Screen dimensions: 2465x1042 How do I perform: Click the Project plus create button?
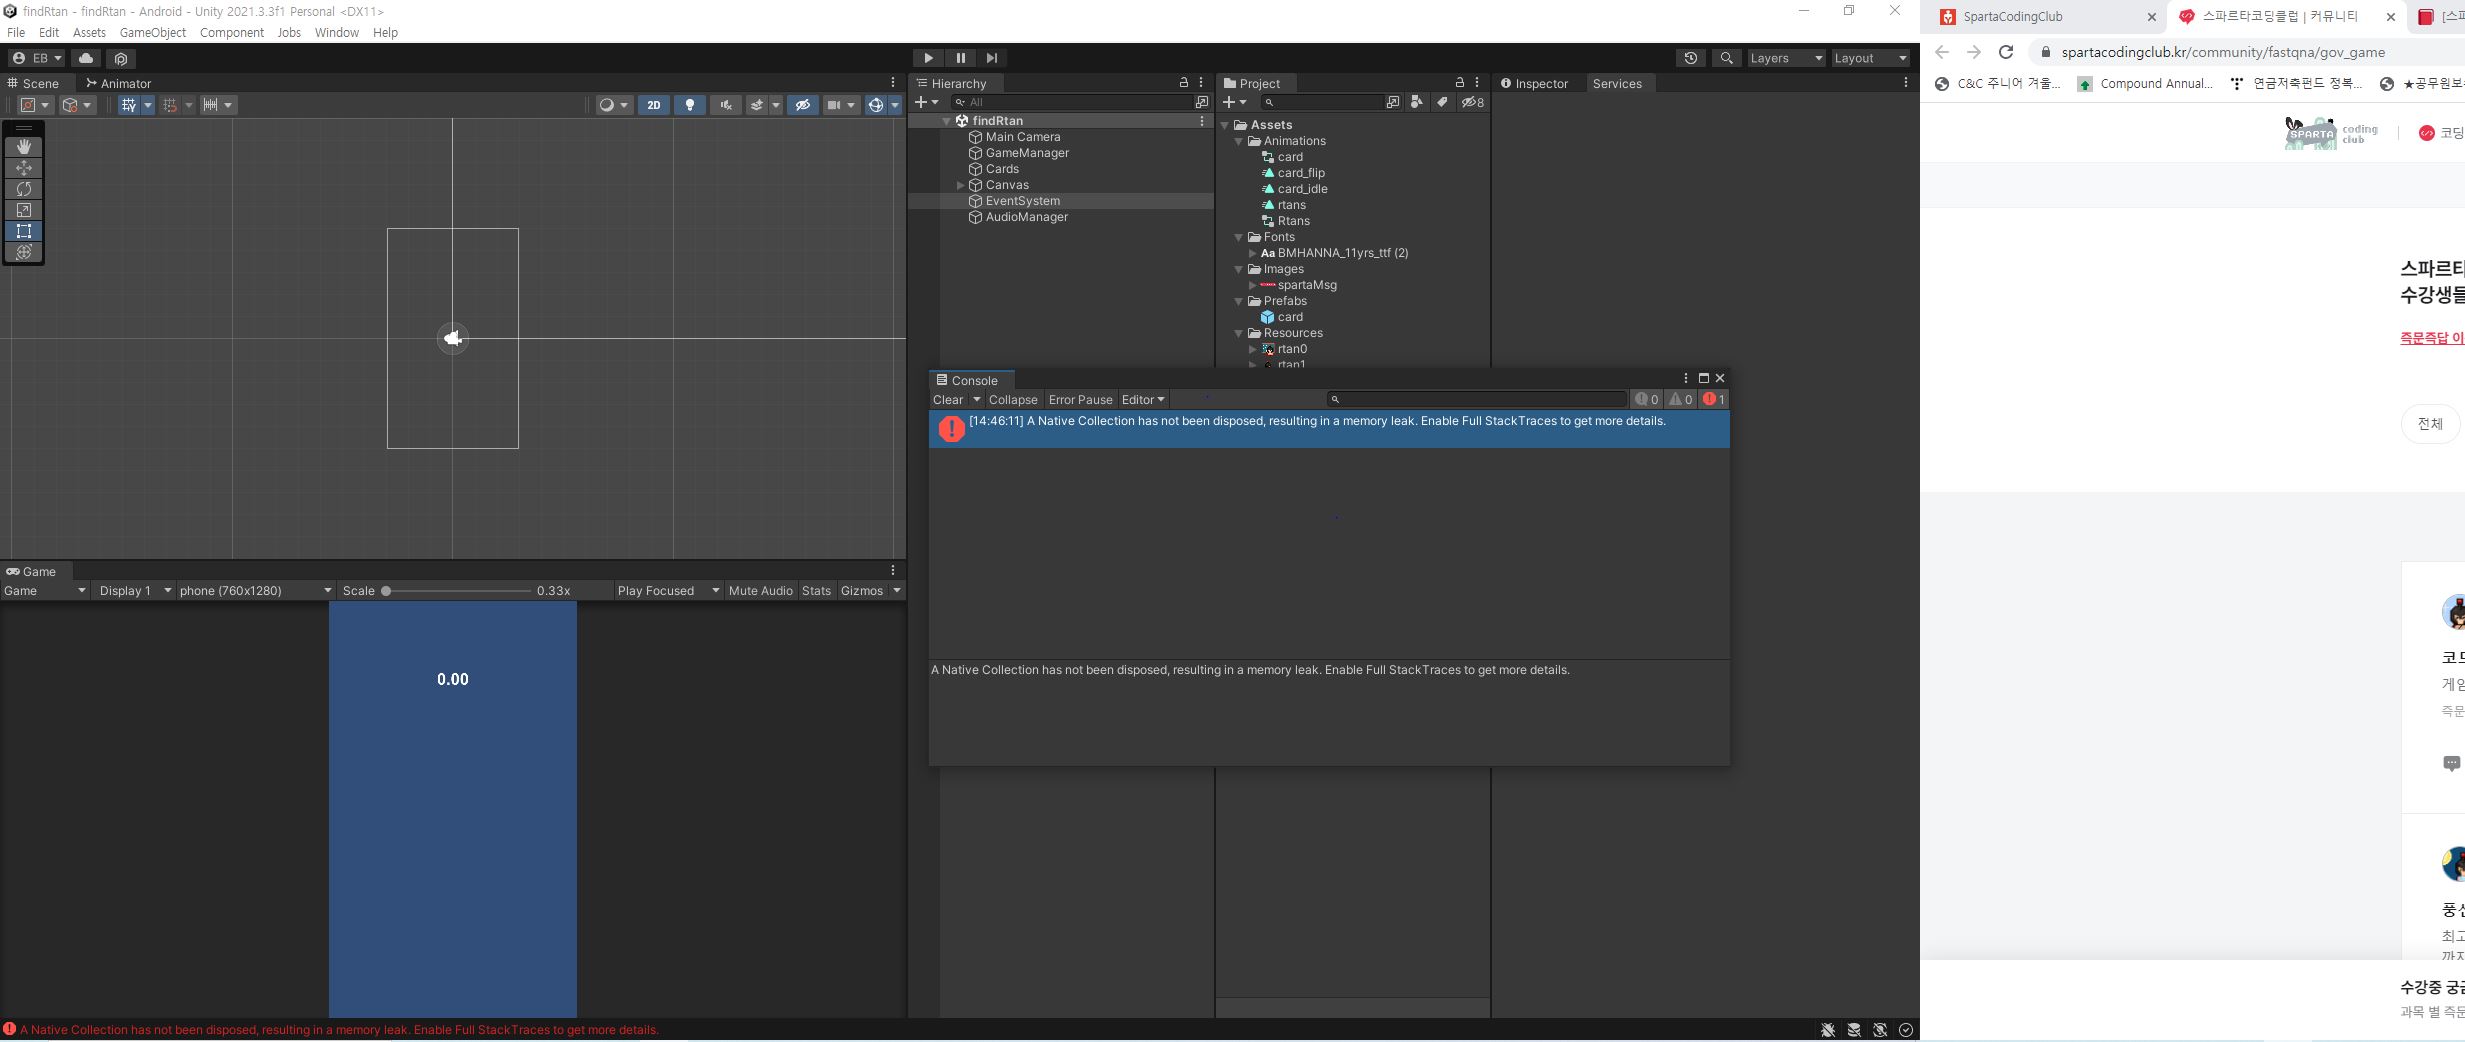click(1234, 102)
